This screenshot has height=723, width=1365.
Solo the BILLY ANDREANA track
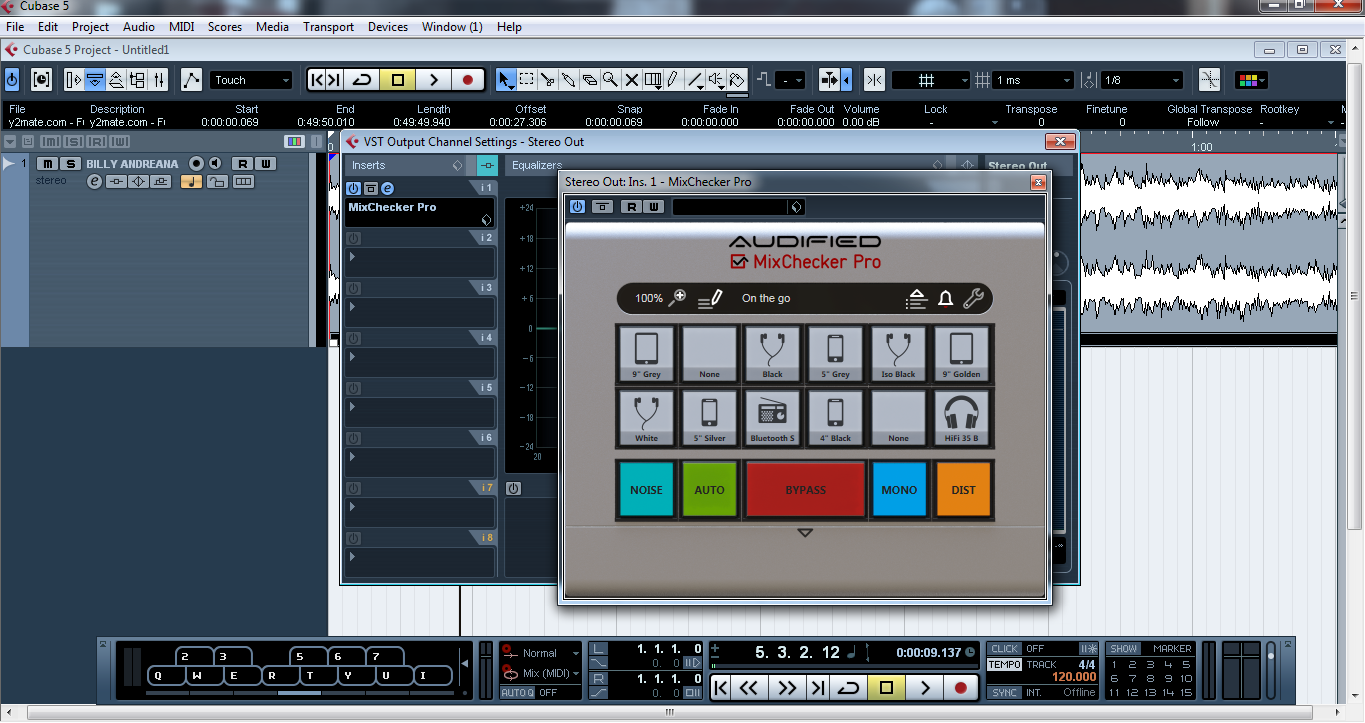[x=70, y=164]
